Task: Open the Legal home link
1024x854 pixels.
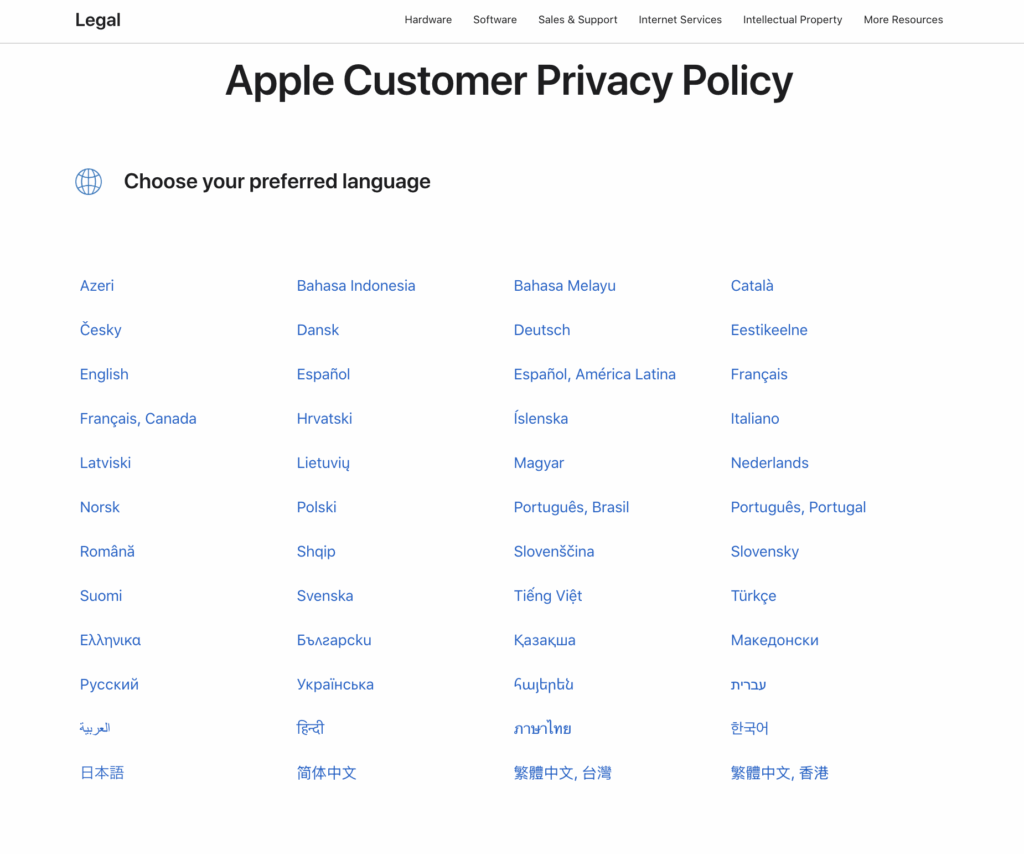Action: [98, 20]
